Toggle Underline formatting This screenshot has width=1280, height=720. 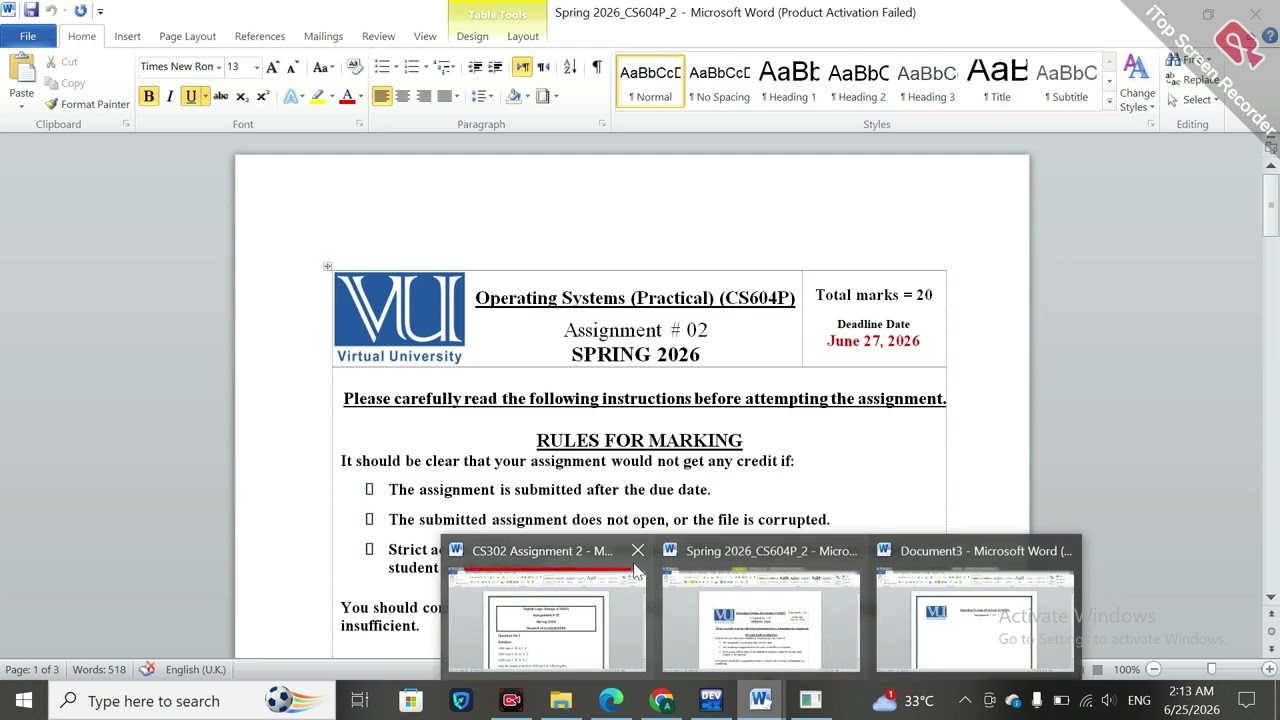[190, 96]
